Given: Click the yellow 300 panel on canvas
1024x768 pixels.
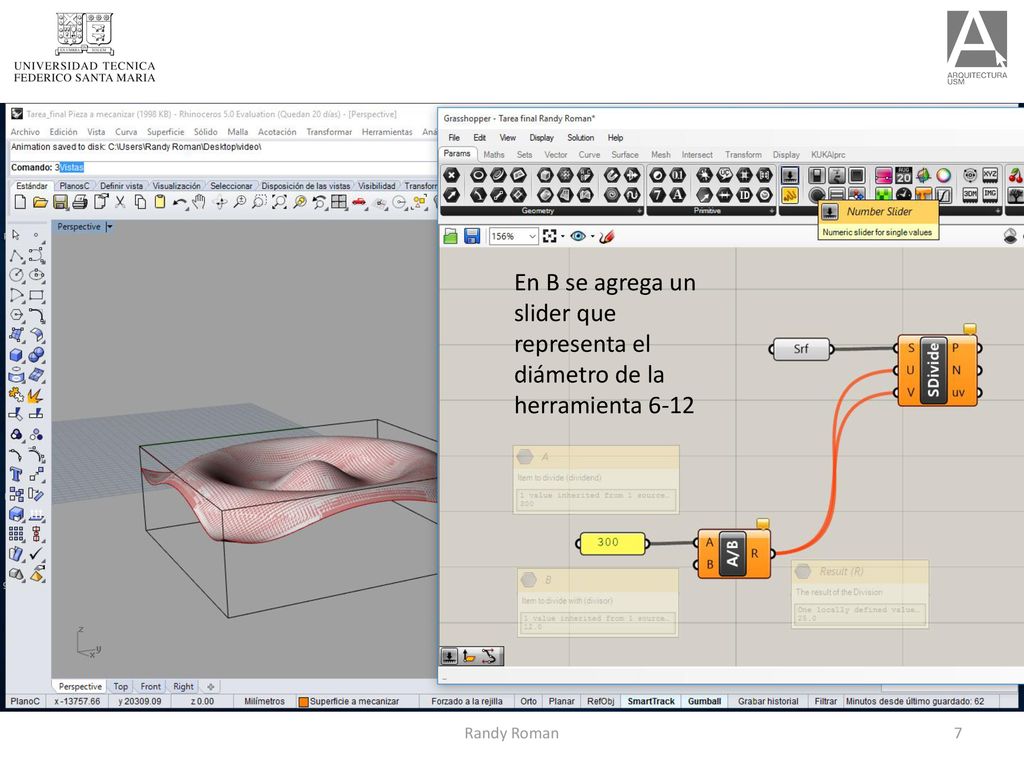Looking at the screenshot, I should coord(612,542).
